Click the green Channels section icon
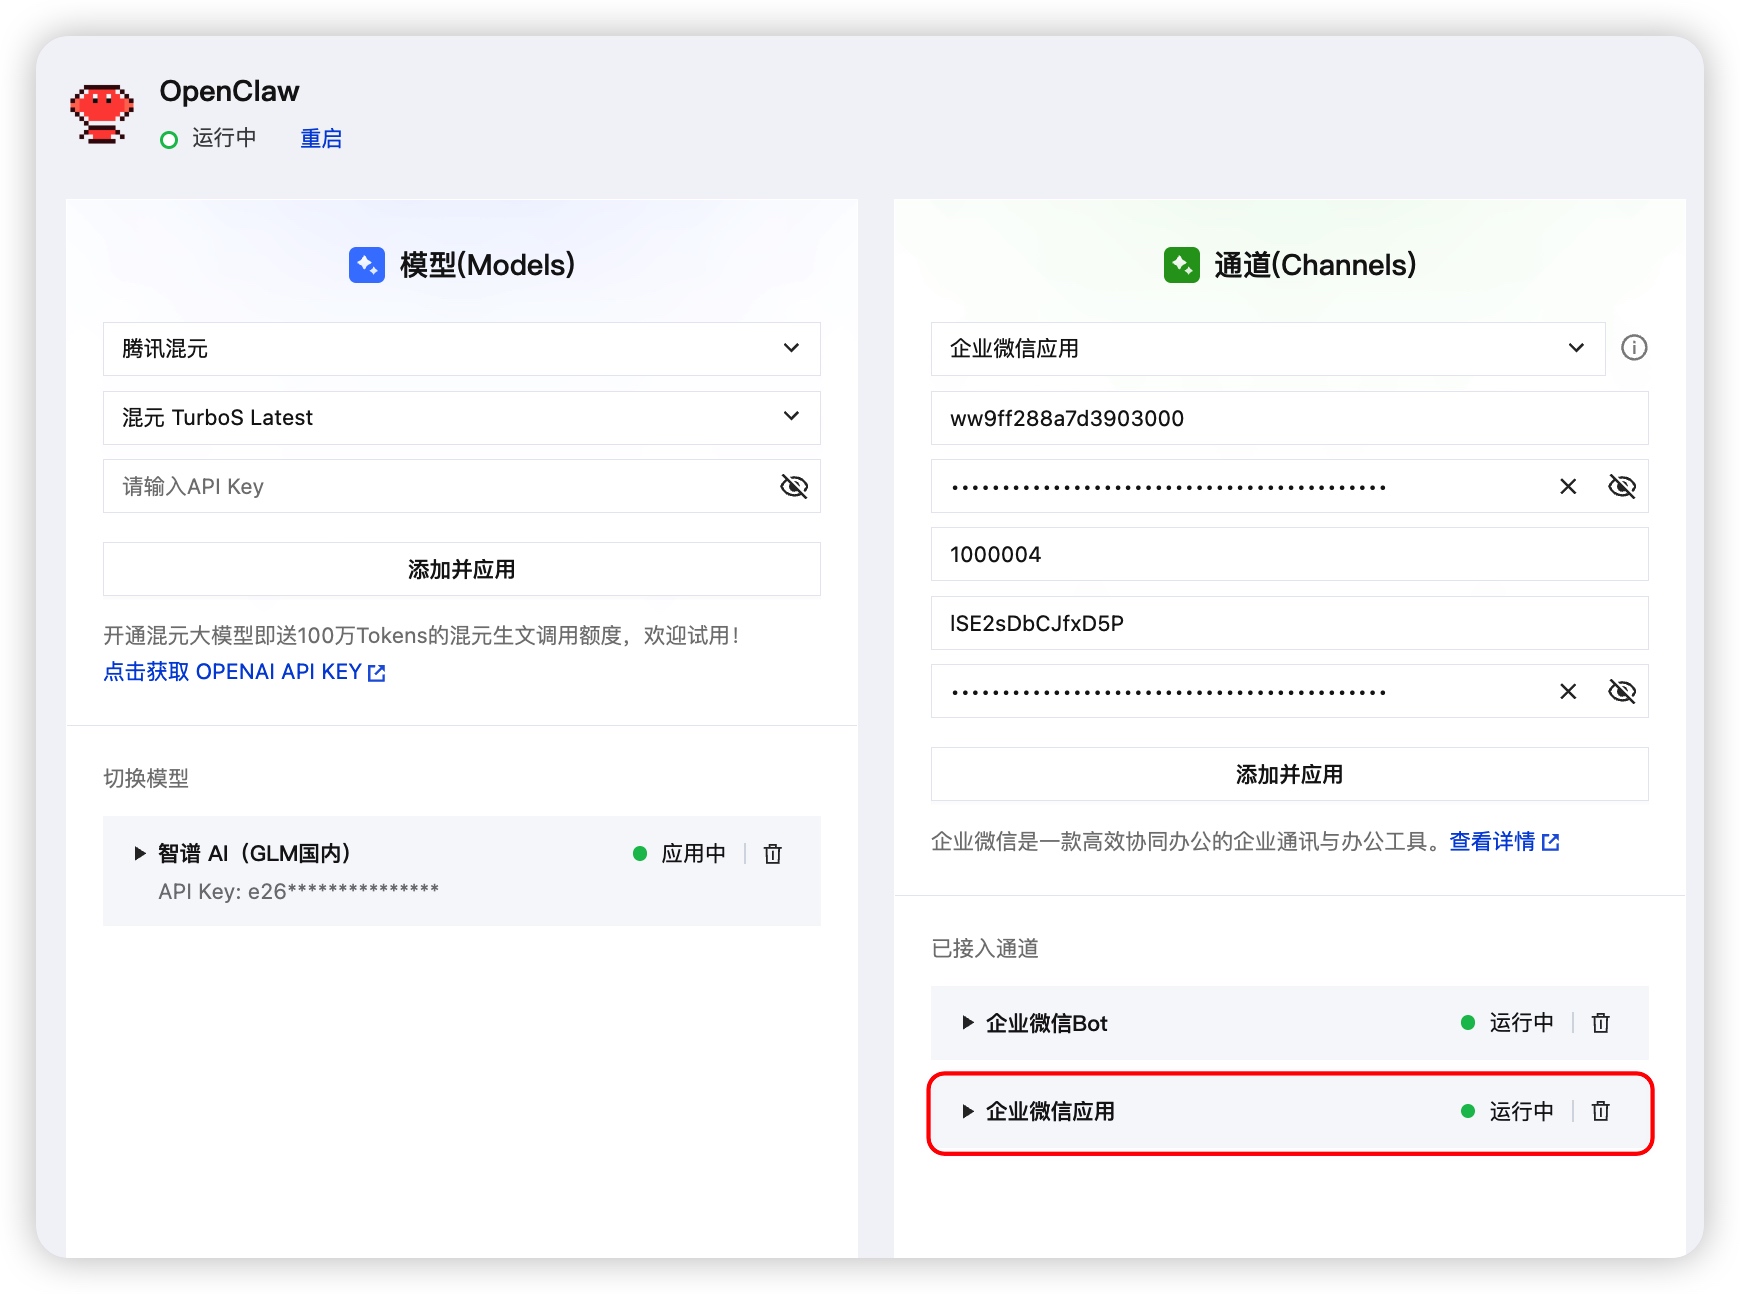This screenshot has height=1294, width=1740. (x=1182, y=265)
